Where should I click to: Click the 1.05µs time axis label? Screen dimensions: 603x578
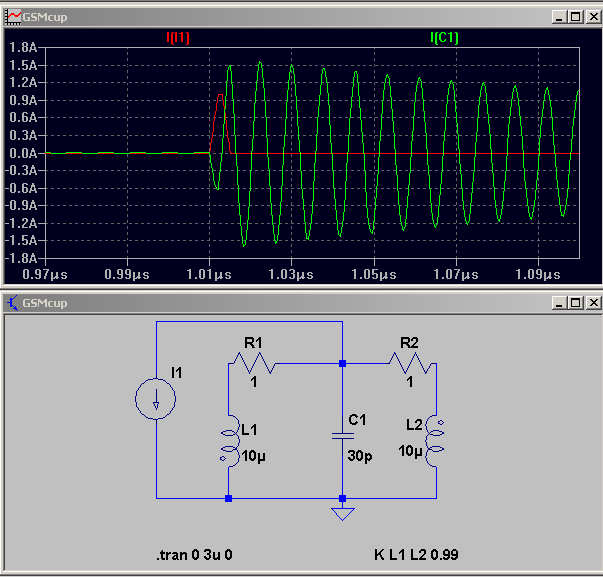click(374, 275)
